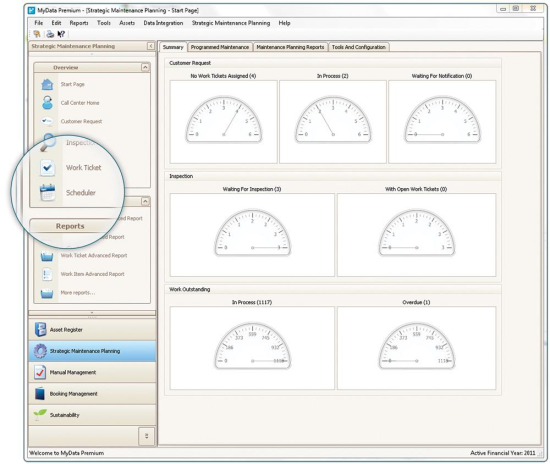Image resolution: width=550 pixels, height=464 pixels.
Task: Click the Manual Management checklist icon
Action: click(40, 372)
